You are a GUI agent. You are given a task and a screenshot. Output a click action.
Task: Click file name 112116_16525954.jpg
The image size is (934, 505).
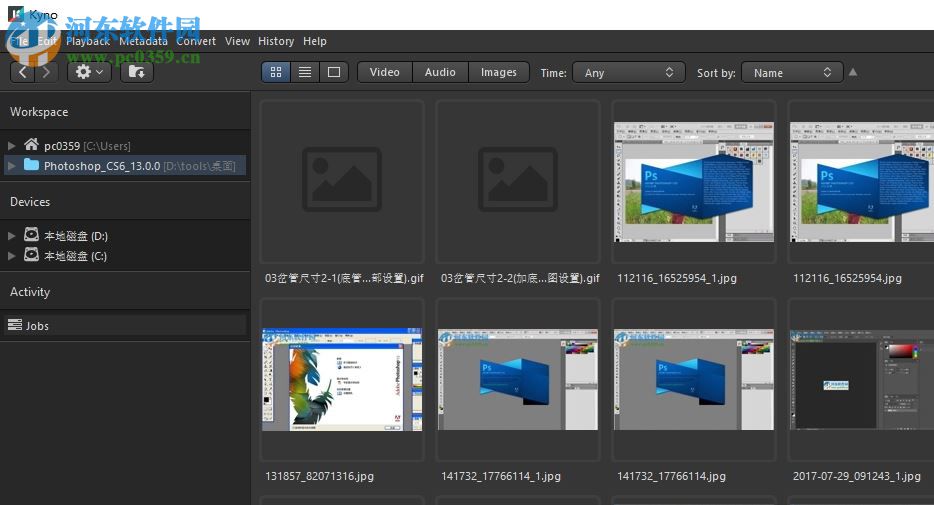pyautogui.click(x=847, y=278)
